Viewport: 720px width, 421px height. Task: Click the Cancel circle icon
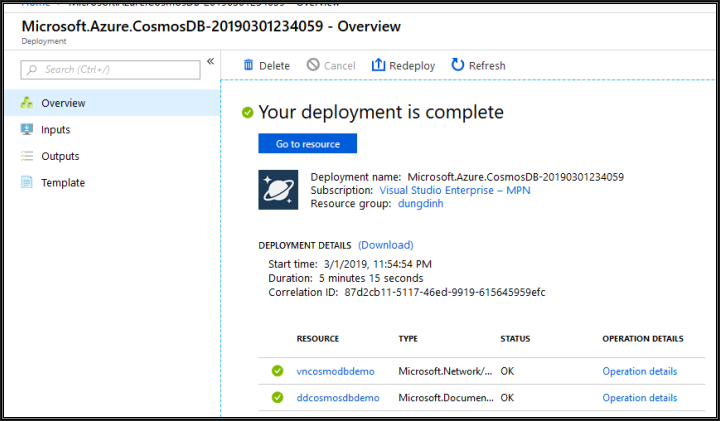point(313,65)
